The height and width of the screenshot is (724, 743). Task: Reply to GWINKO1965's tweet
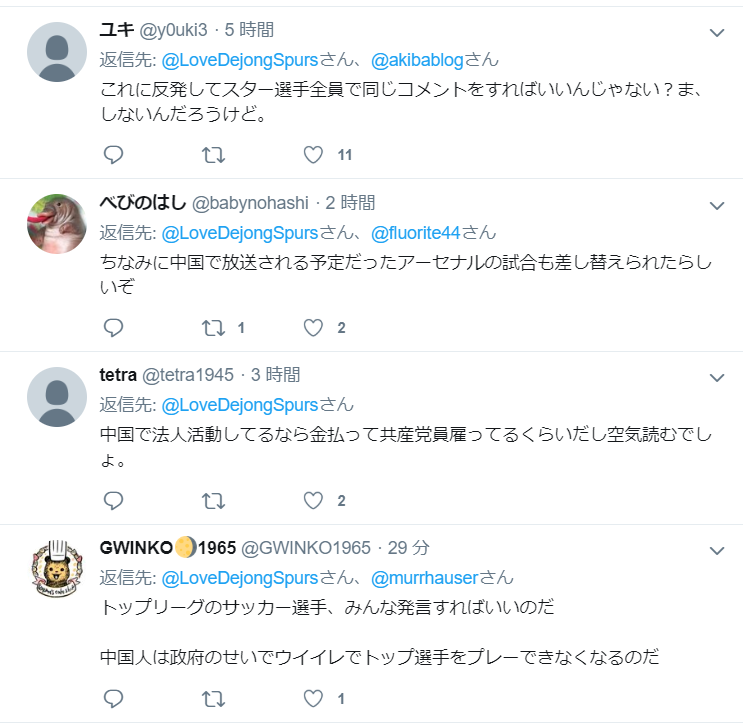113,699
